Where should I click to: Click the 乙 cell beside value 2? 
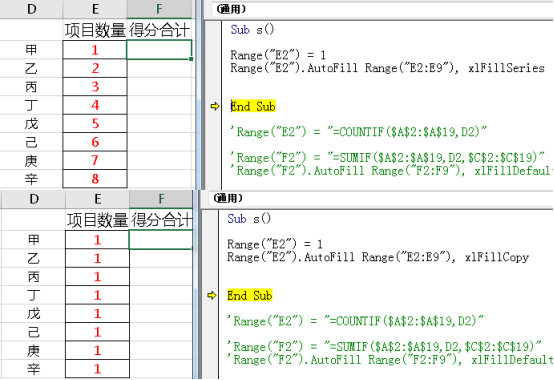[31, 68]
